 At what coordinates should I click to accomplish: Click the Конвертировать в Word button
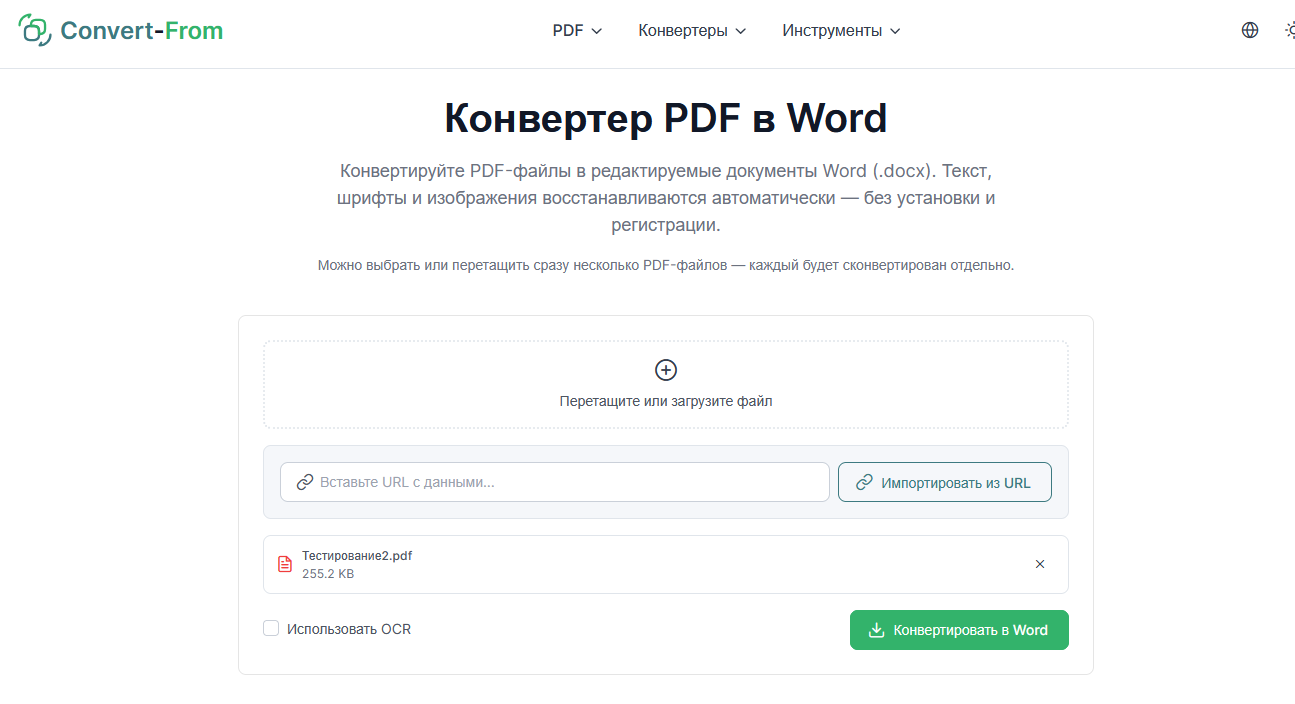959,630
